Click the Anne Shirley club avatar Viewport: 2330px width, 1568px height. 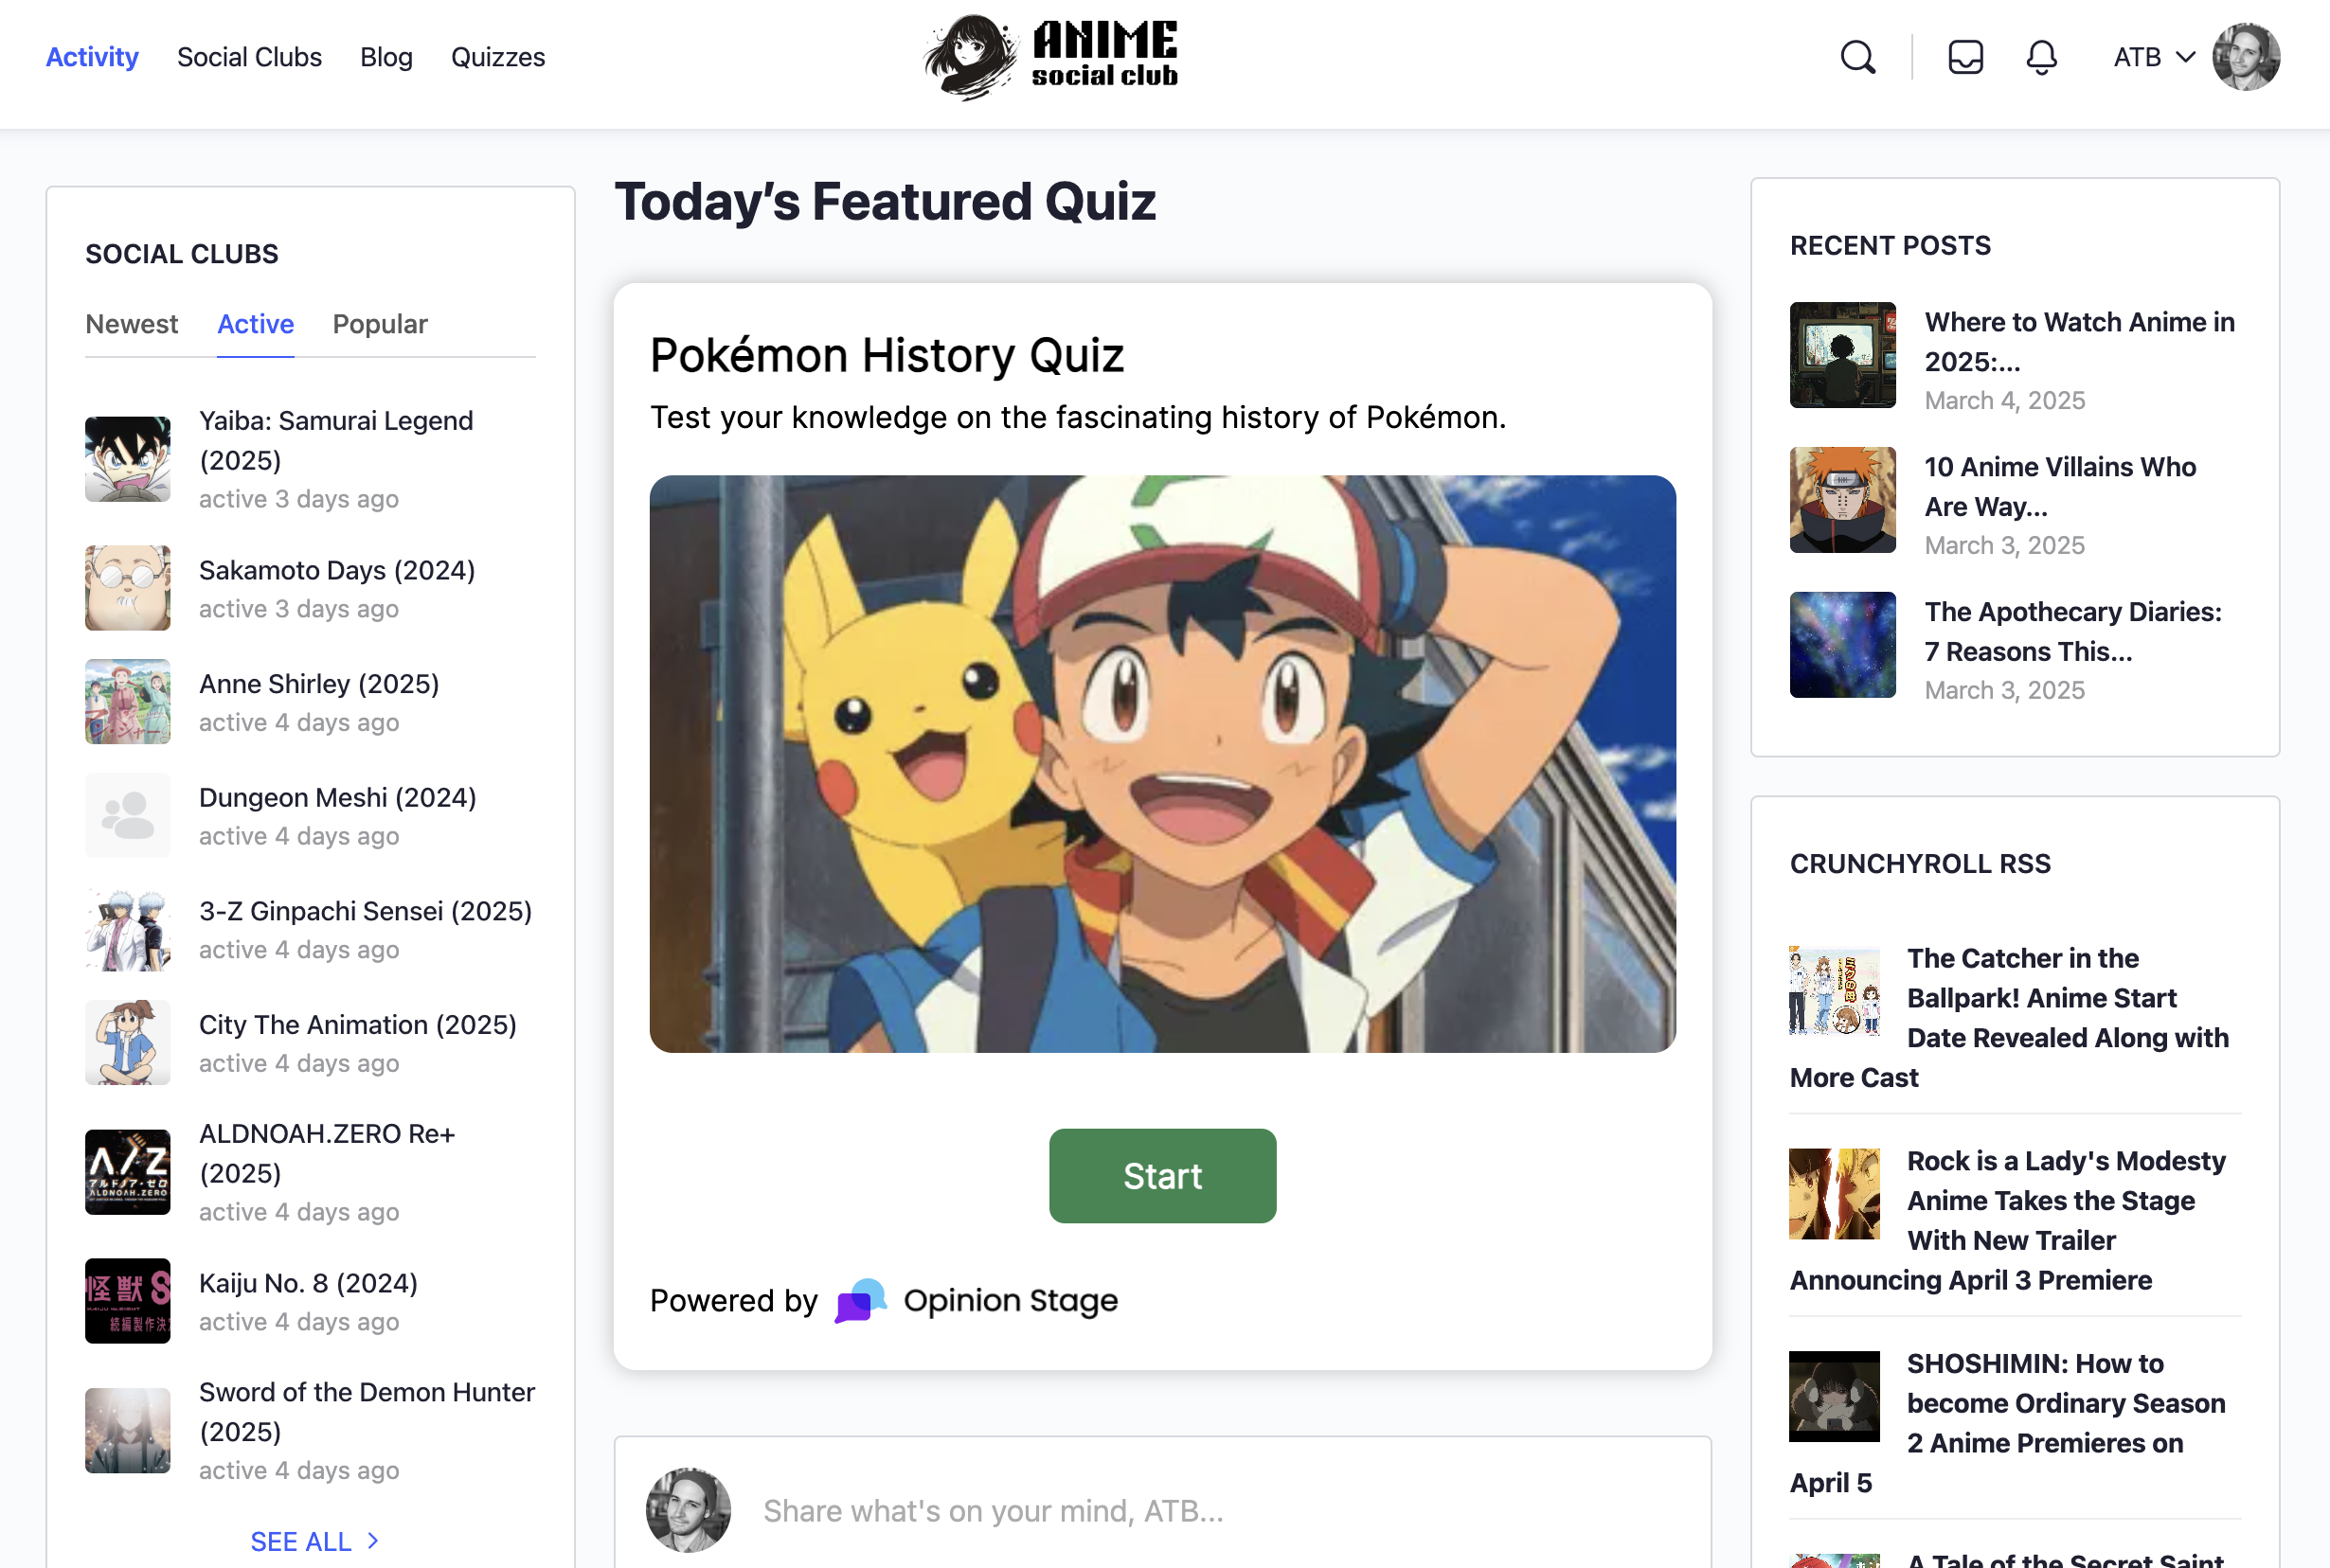pyautogui.click(x=128, y=701)
